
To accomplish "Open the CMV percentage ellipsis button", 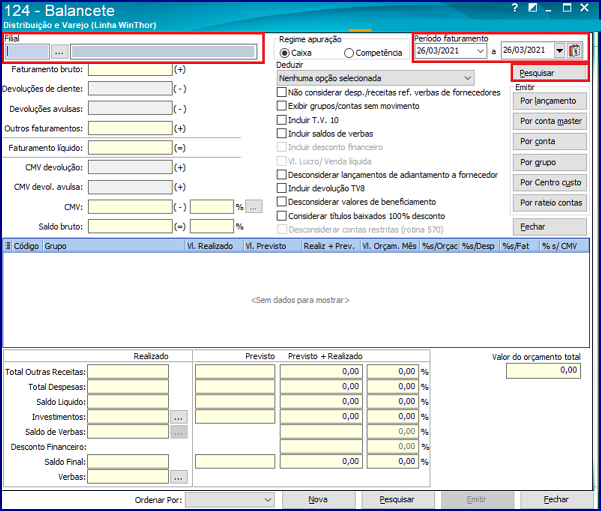I will point(253,207).
